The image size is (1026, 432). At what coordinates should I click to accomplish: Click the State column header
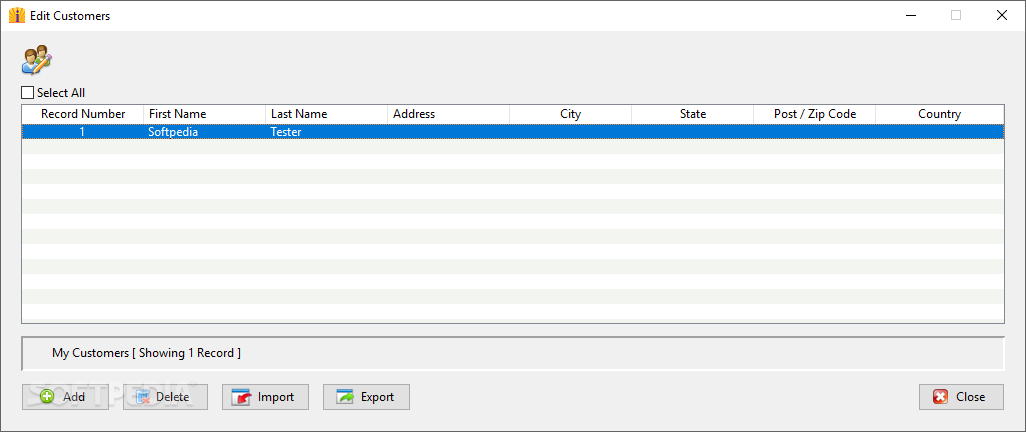[x=693, y=114]
